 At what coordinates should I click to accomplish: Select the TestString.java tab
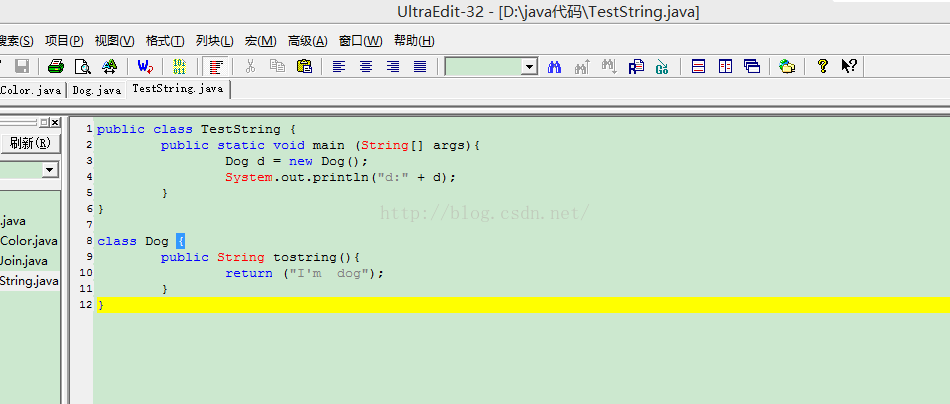(x=178, y=88)
